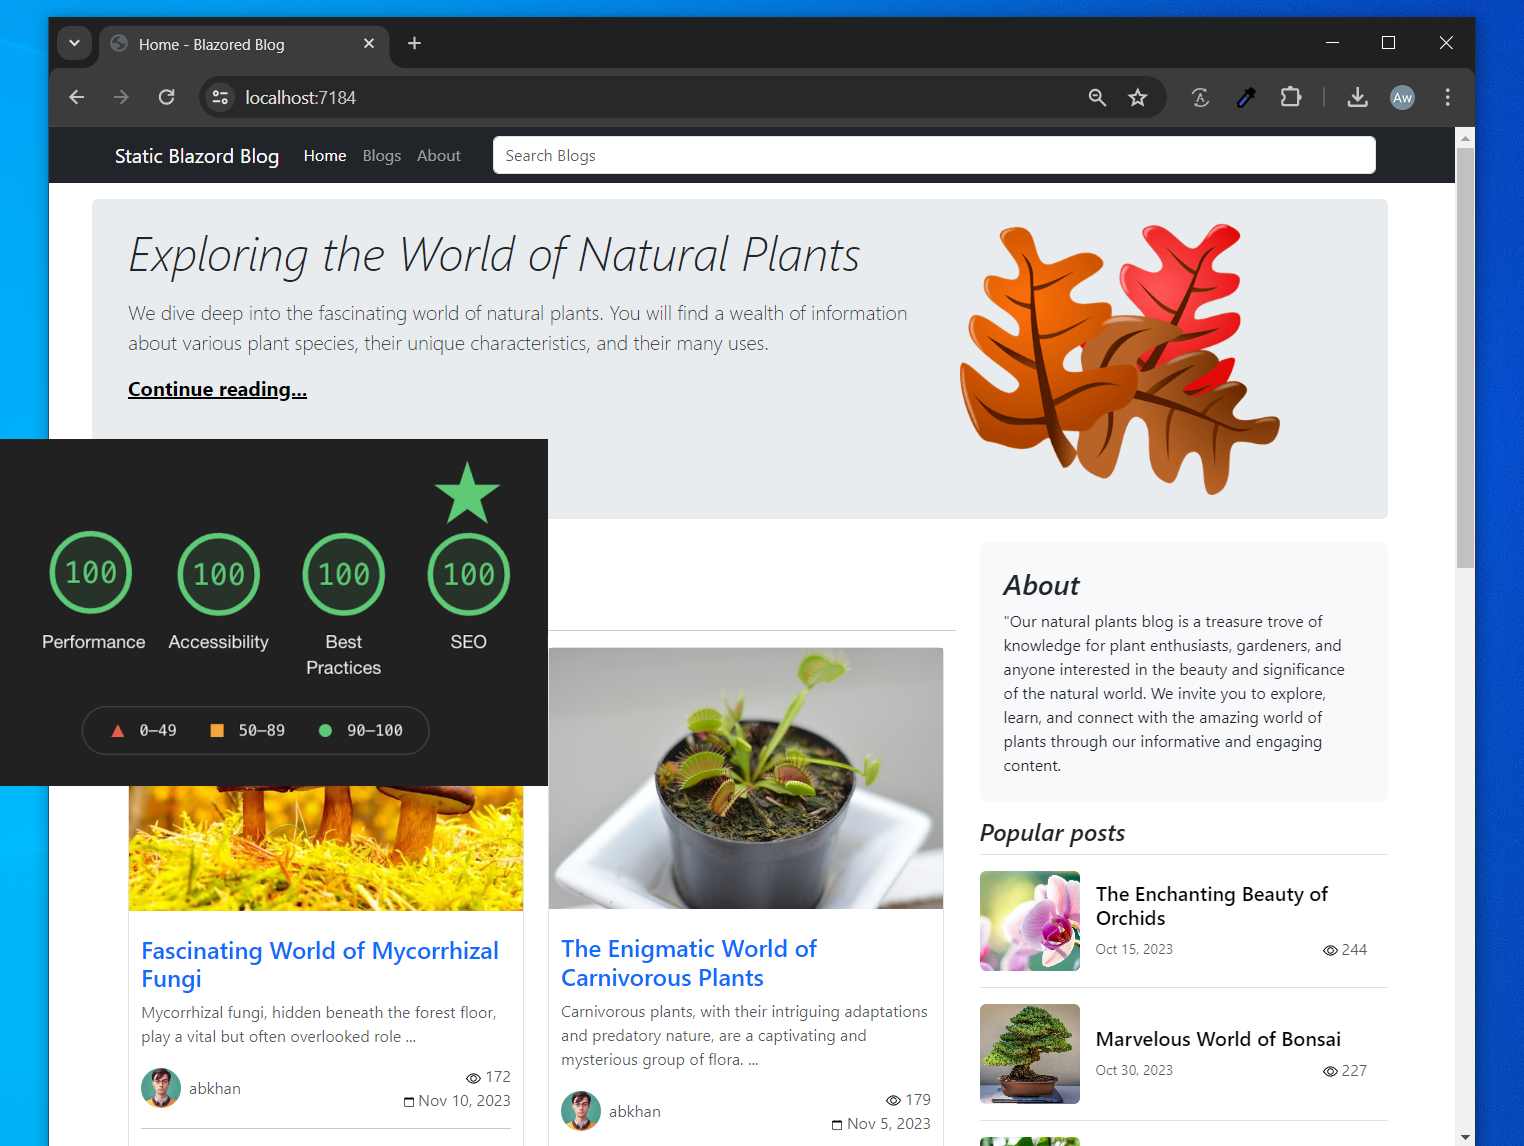
Task: Expand the tab search dropdown arrow
Action: (x=75, y=43)
